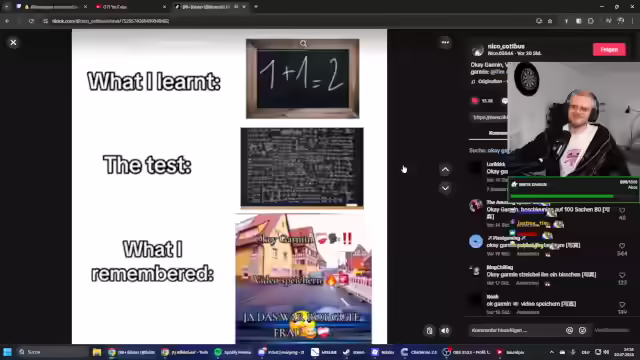Click the comment input field
Image resolution: width=640 pixels, height=360 pixels.
click(x=516, y=330)
